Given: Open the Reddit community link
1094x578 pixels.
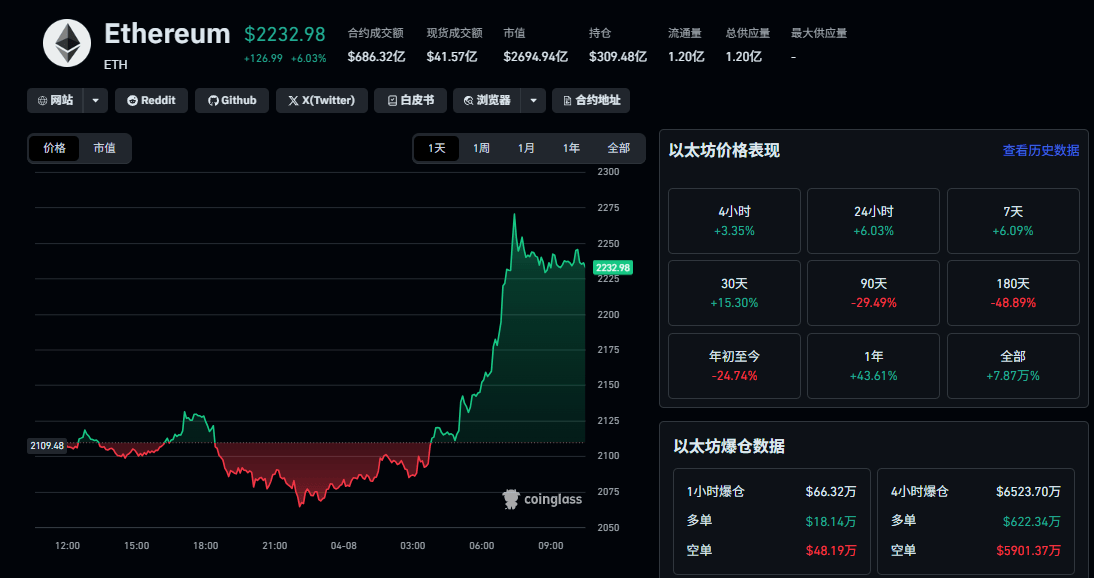Looking at the screenshot, I should point(151,100).
